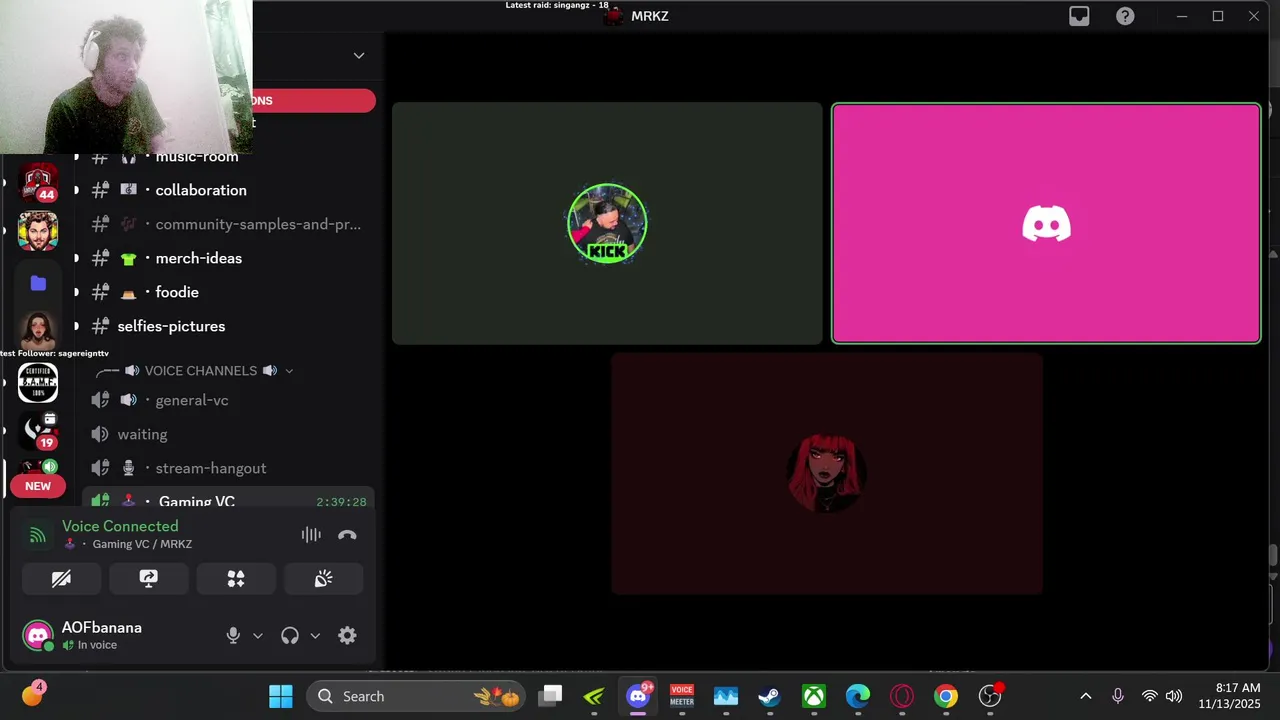Select the red-haired avatar participant tile
This screenshot has width=1280, height=720.
pos(827,474)
